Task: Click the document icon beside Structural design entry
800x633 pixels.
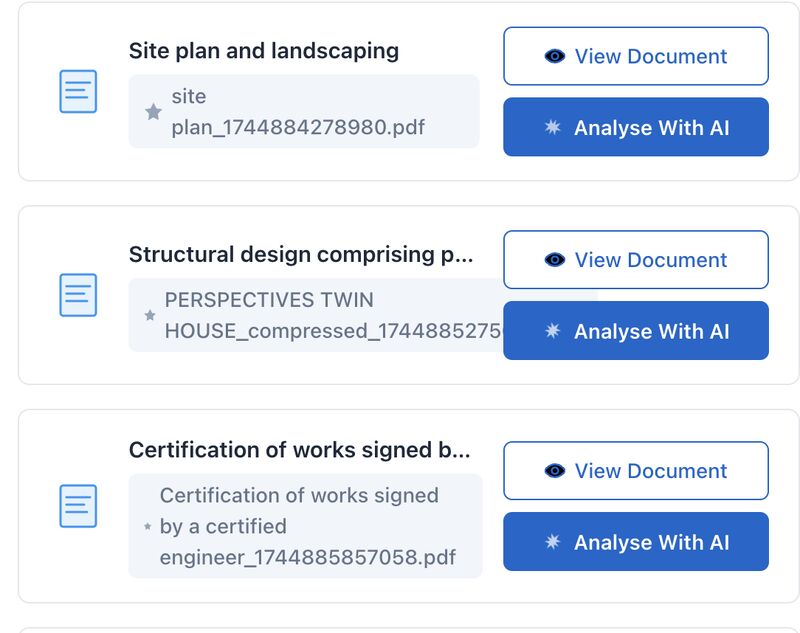Action: click(78, 295)
